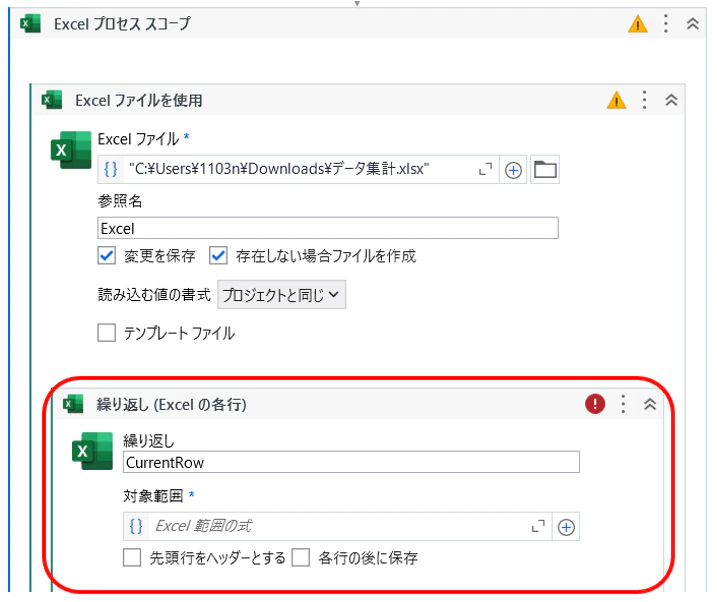Collapse the 繰り返し (Excel の各行) activity
Viewport: 717px width, 602px height.
[x=650, y=404]
